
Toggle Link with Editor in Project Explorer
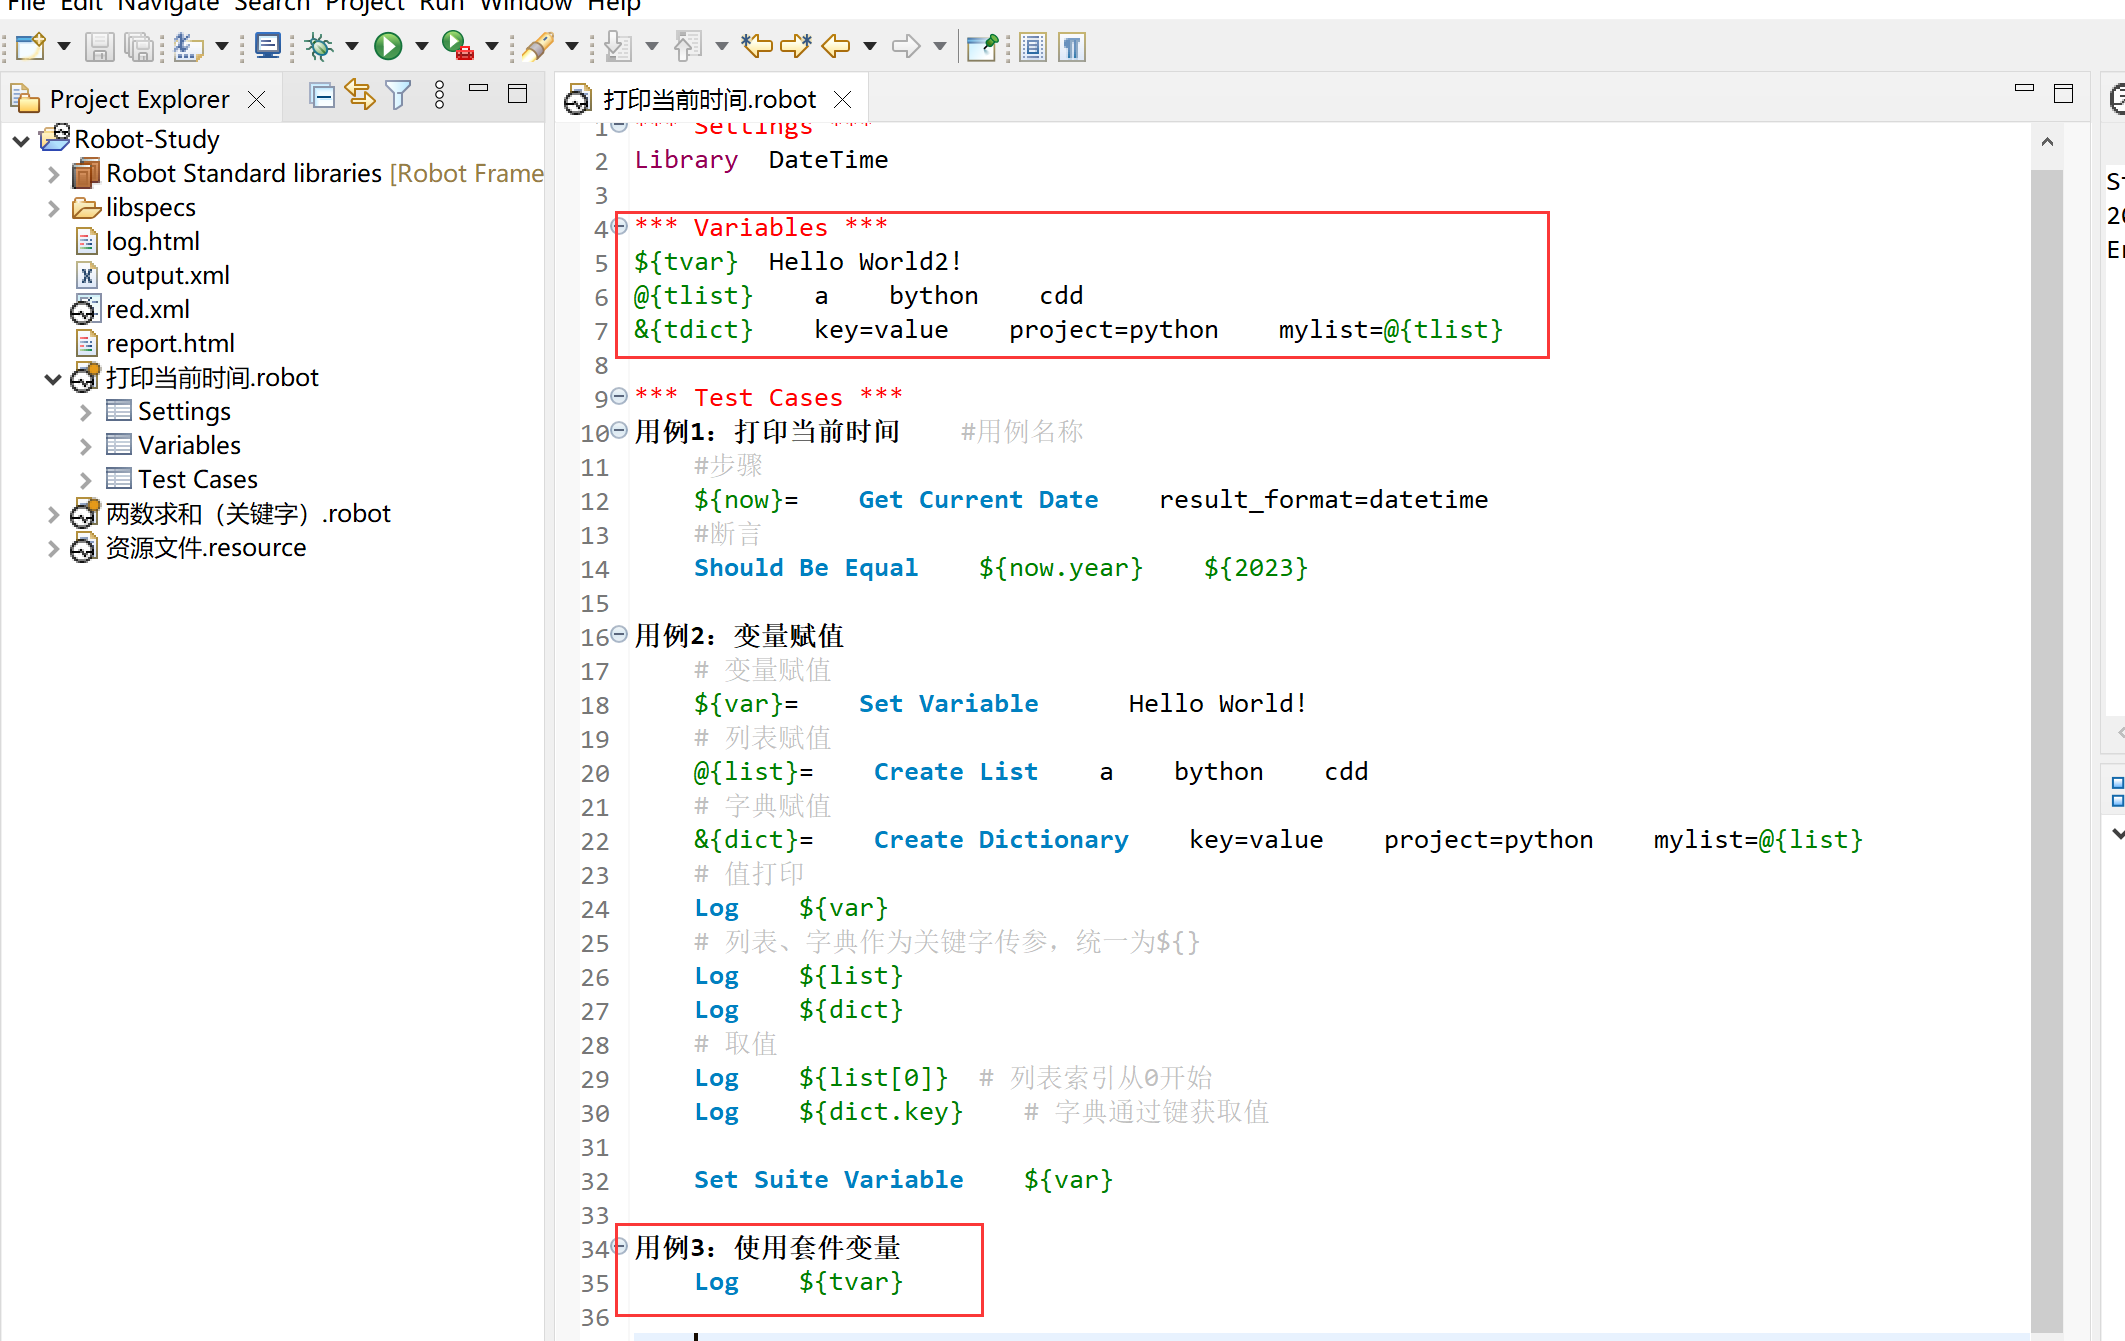360,95
